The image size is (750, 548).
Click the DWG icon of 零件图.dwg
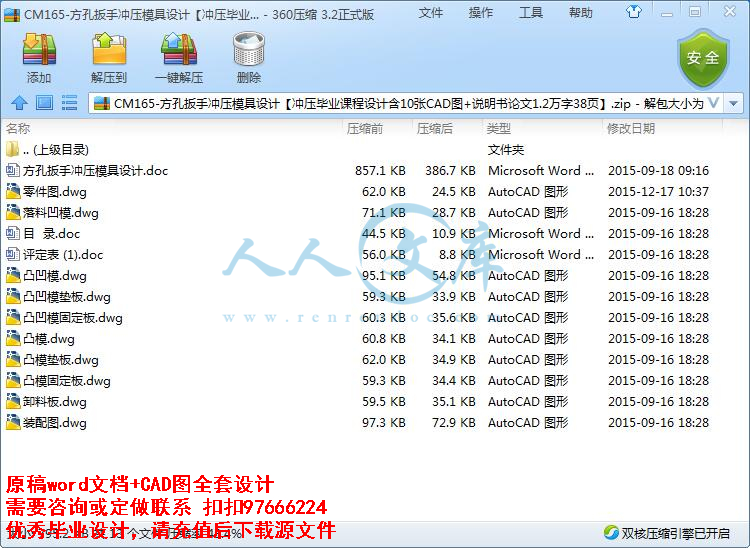coord(13,191)
